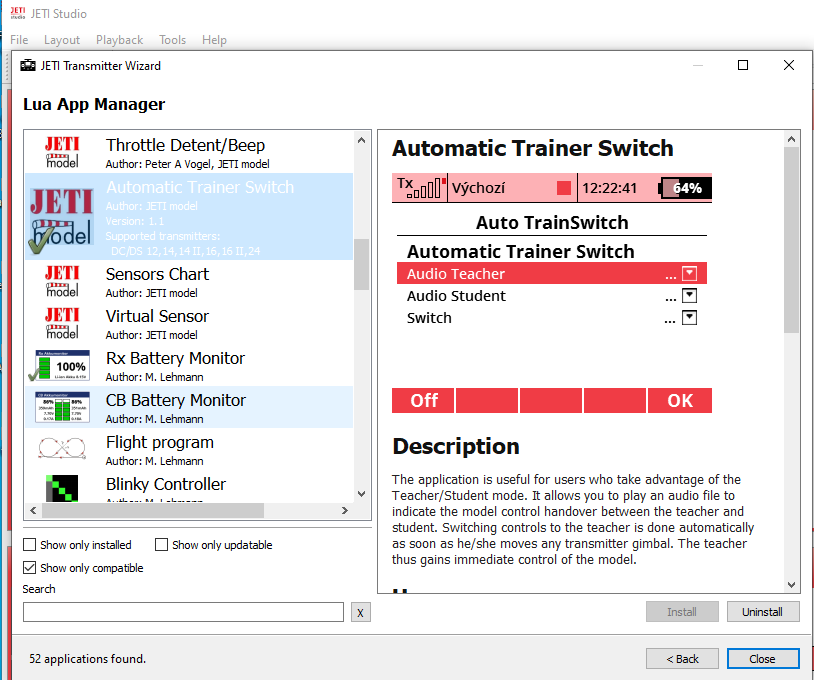The height and width of the screenshot is (680, 814).
Task: Click the Tx signal strength indicator
Action: click(x=421, y=187)
